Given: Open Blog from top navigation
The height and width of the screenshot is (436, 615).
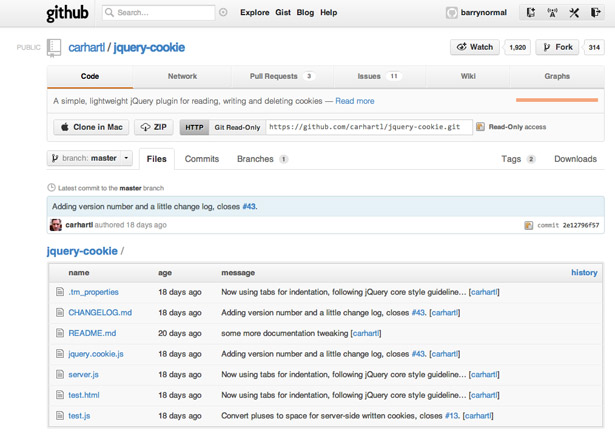Looking at the screenshot, I should (x=305, y=13).
